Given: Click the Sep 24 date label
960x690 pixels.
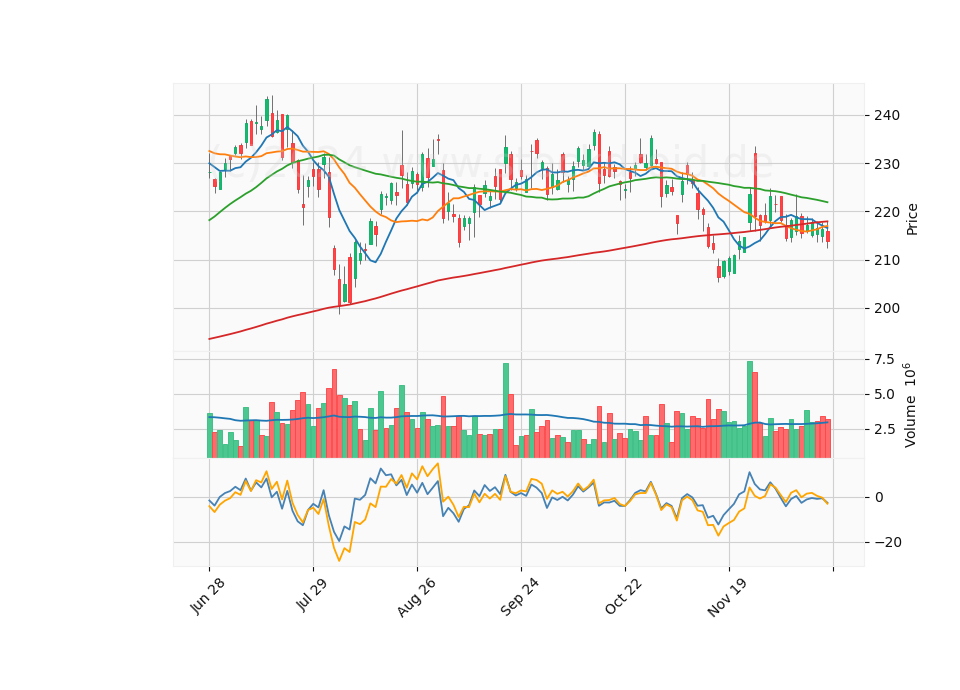Looking at the screenshot, I should [520, 597].
